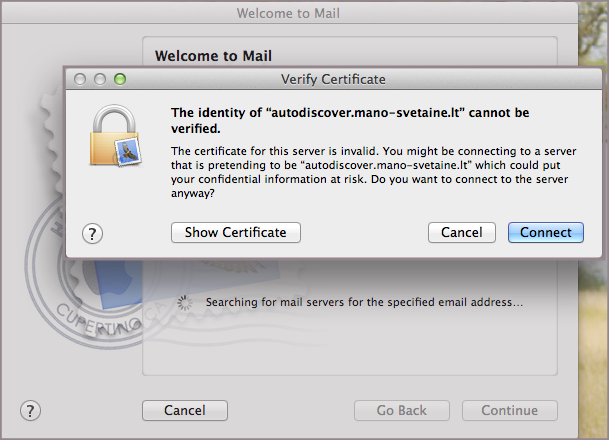Close the Verify Certificate dialog with red button

coord(80,79)
